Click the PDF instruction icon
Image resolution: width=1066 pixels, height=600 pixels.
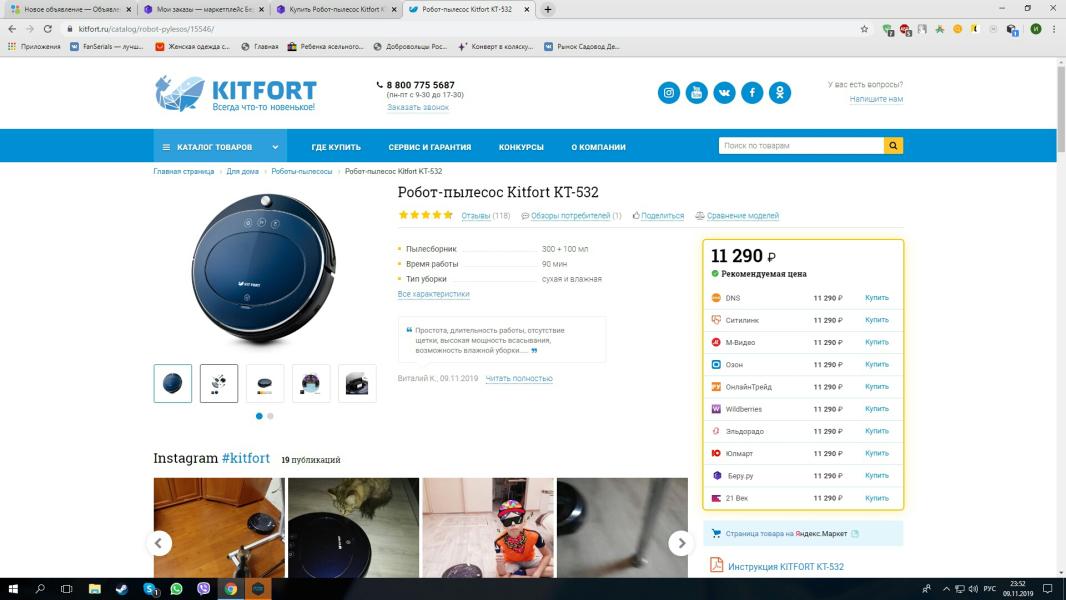716,565
